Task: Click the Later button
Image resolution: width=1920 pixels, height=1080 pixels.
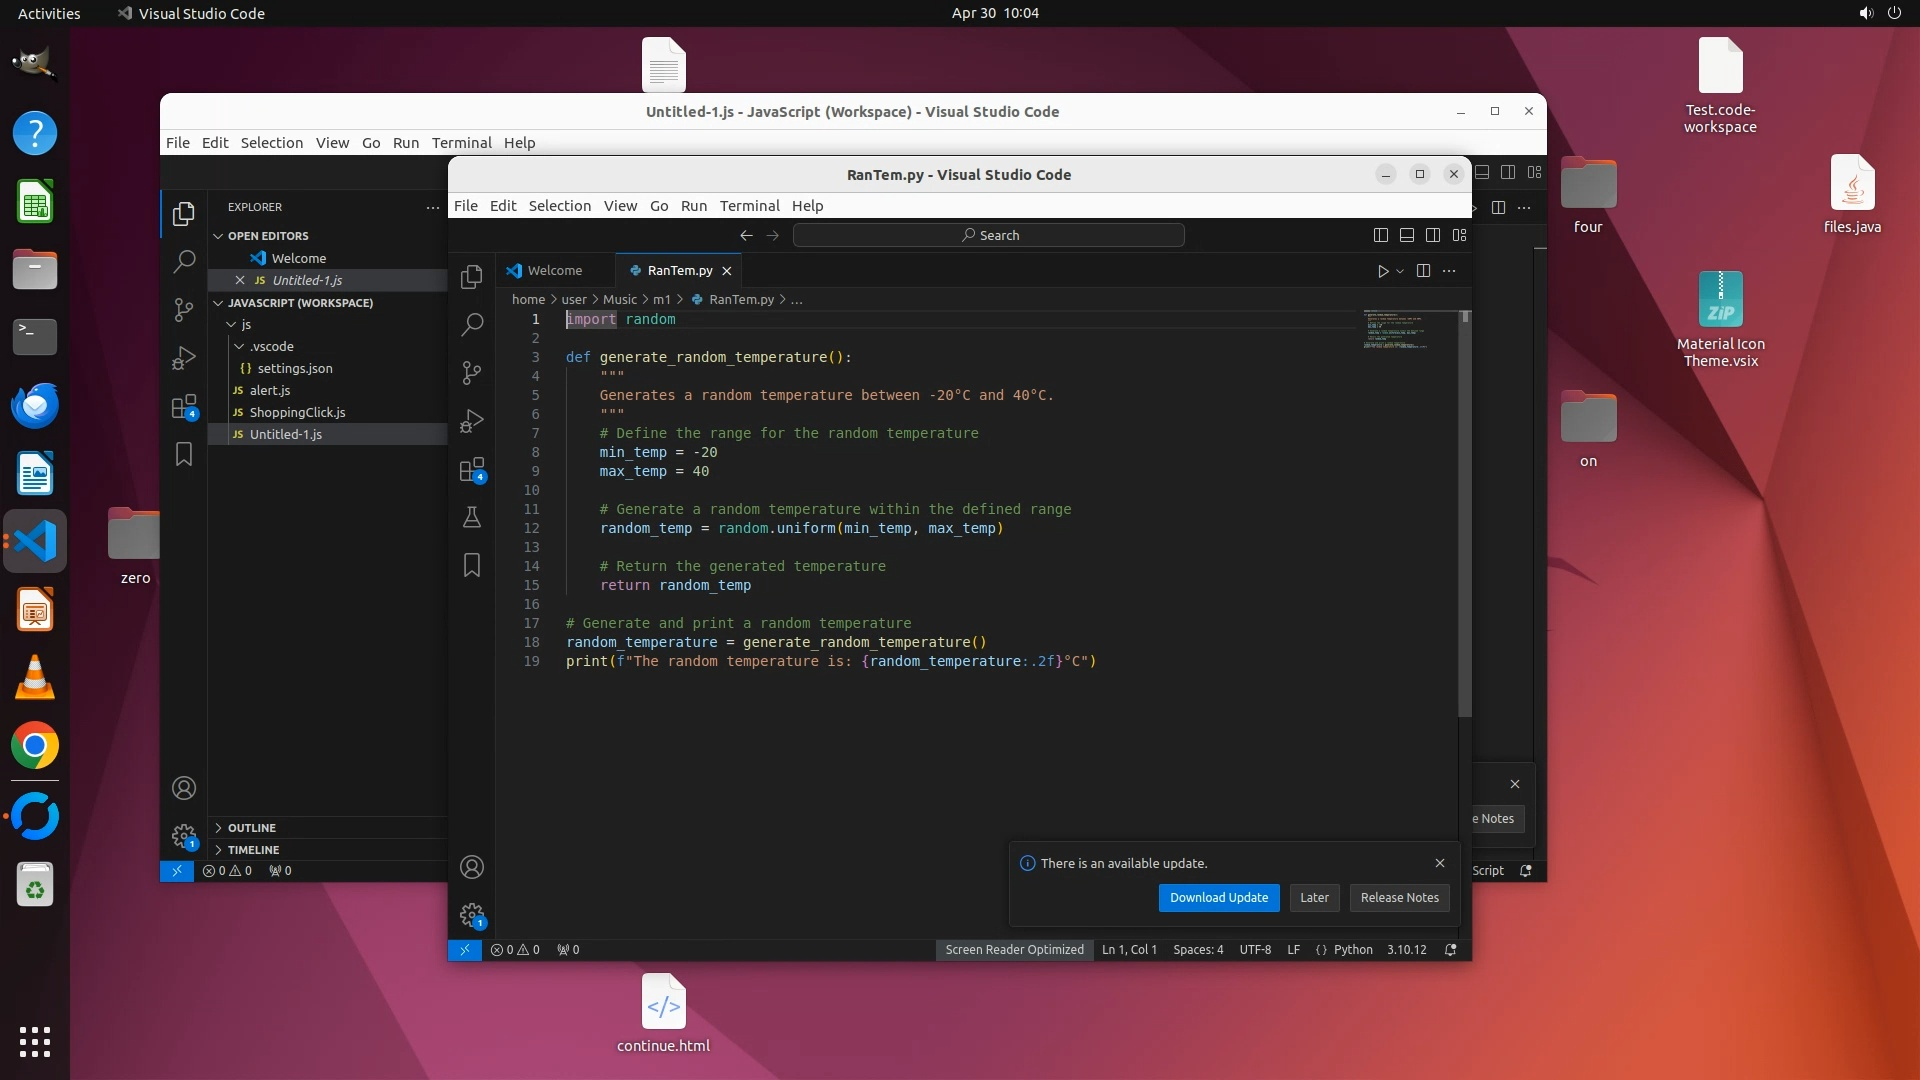Action: (x=1314, y=898)
